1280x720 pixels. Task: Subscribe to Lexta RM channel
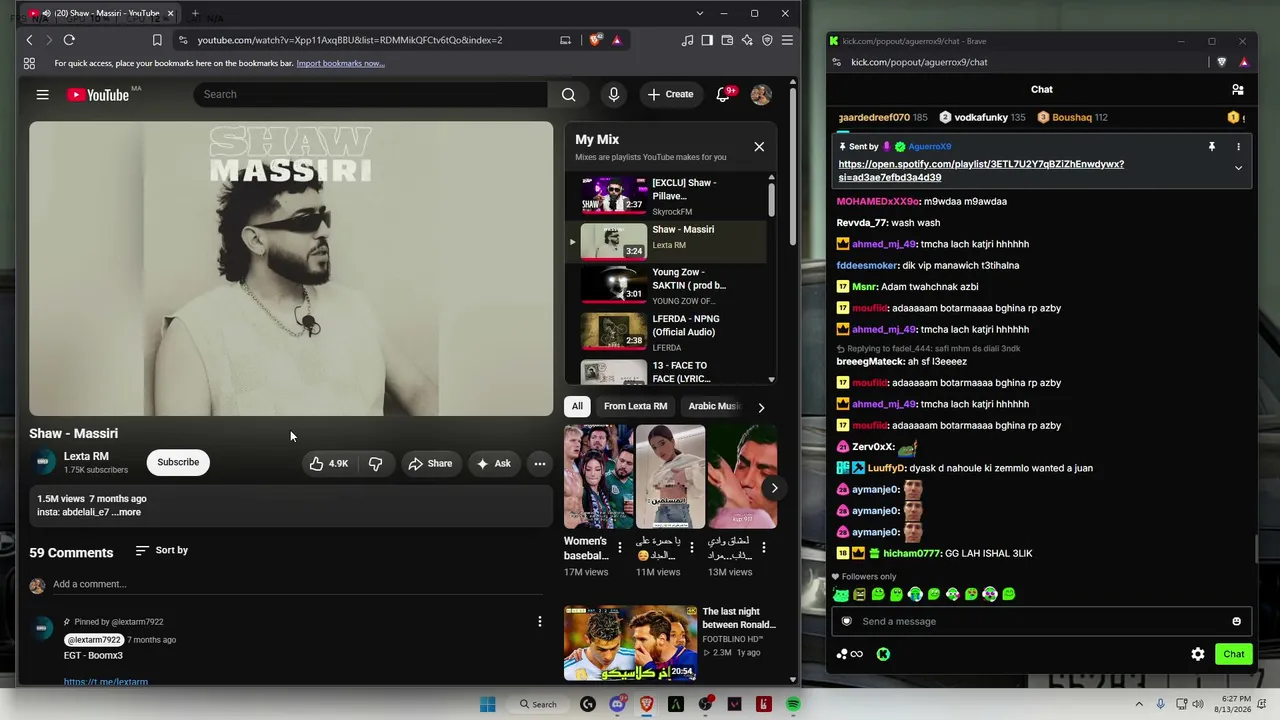pyautogui.click(x=178, y=462)
